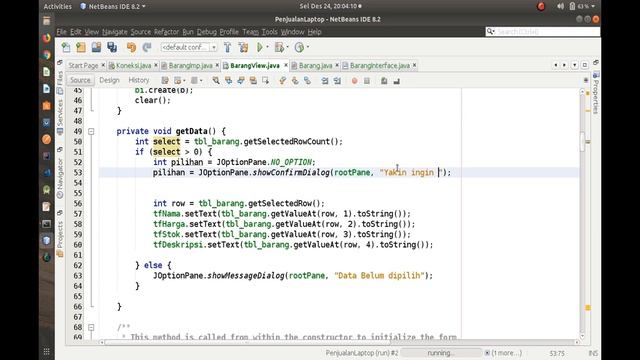The image size is (640, 360).
Task: Open Firefox from the Ubuntu dock
Action: tap(47, 38)
